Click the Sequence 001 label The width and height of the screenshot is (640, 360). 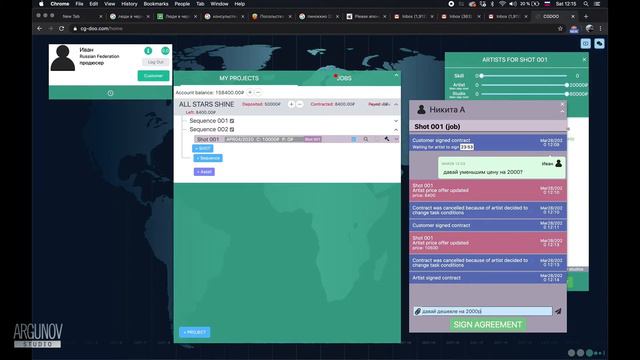pyautogui.click(x=209, y=121)
